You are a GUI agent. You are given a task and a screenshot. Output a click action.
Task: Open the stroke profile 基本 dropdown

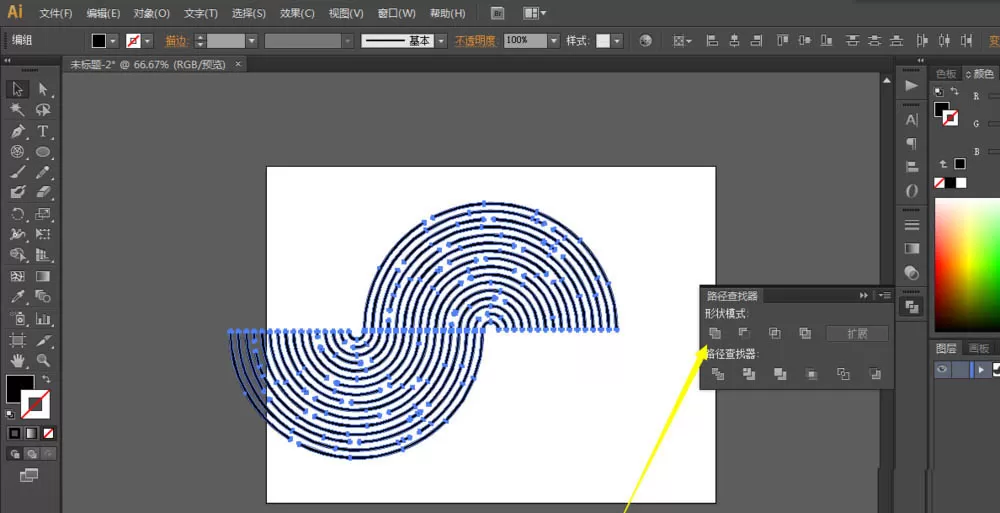click(441, 41)
